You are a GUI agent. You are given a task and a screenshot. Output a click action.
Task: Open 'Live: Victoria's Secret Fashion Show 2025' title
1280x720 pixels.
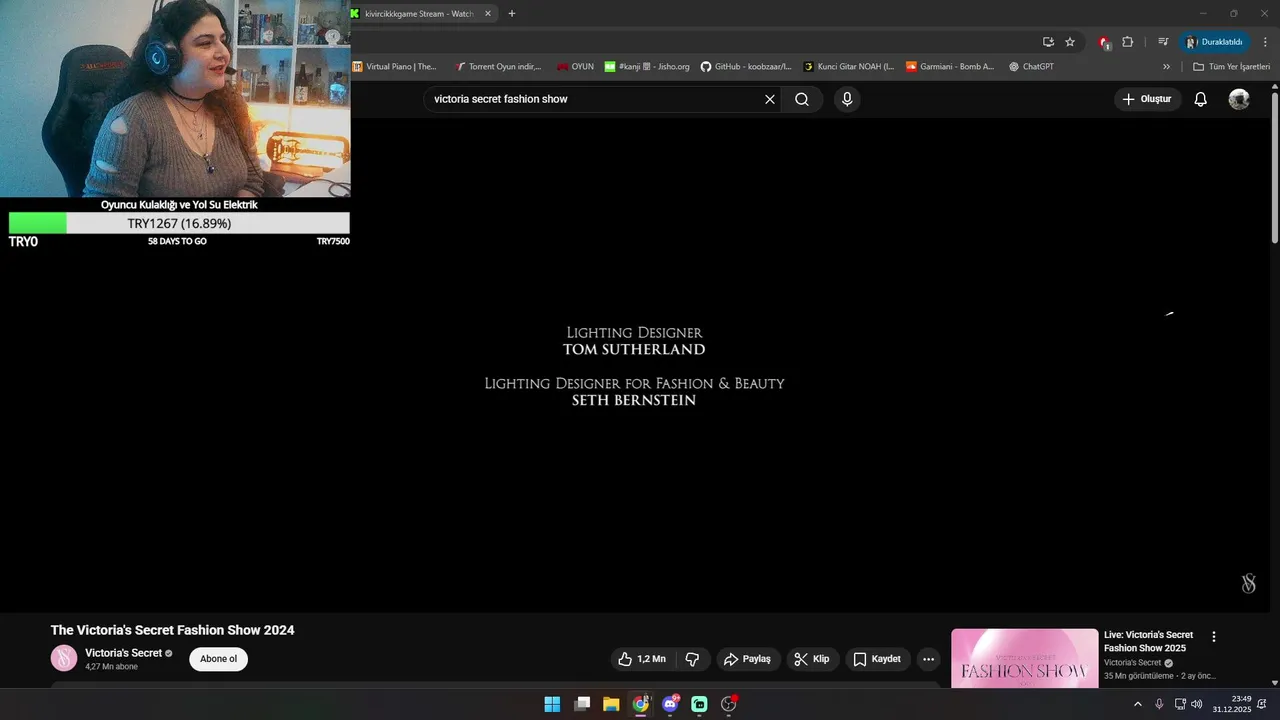[1148, 641]
